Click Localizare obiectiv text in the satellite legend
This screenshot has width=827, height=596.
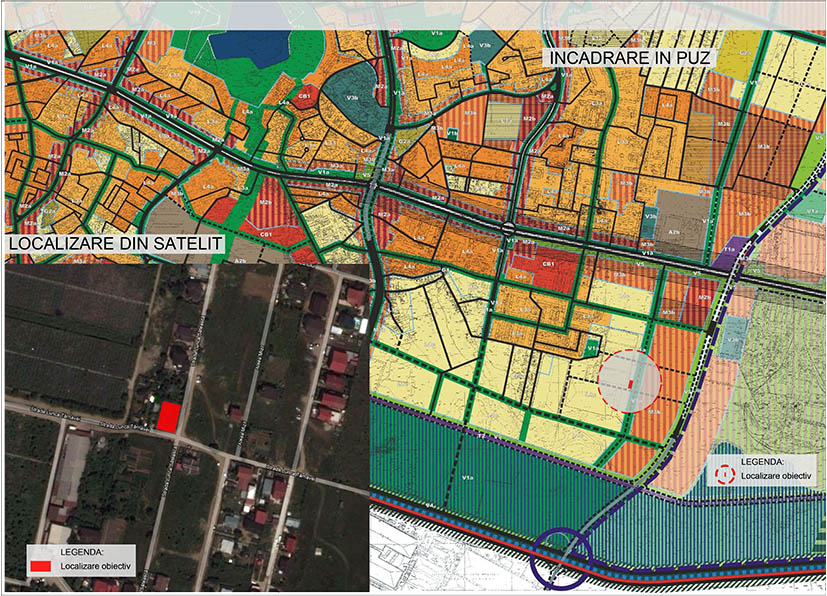[95, 567]
